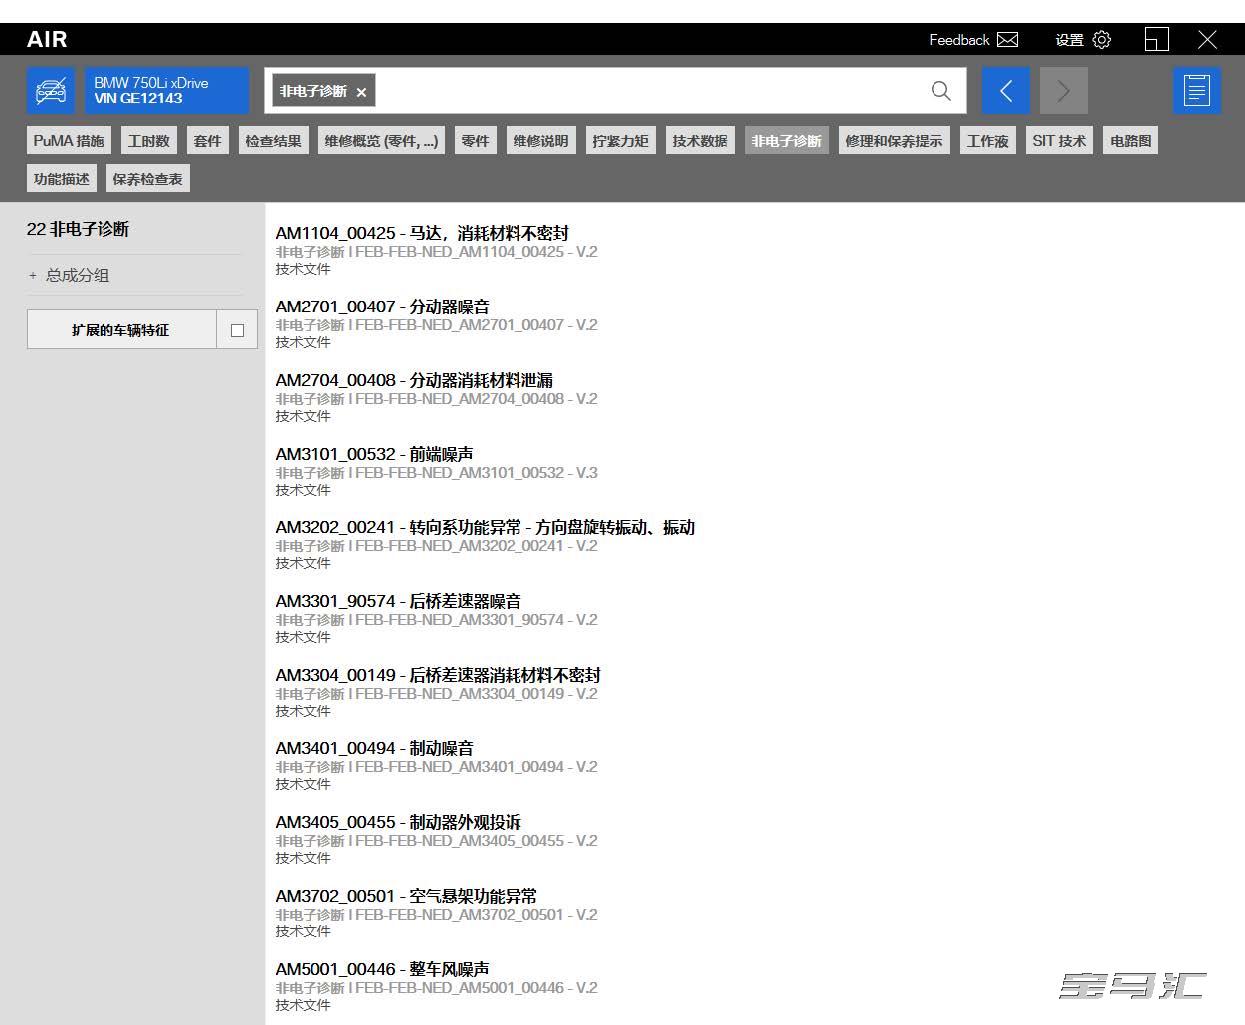Open document AM3101_00532 前端噪声

pyautogui.click(x=375, y=454)
